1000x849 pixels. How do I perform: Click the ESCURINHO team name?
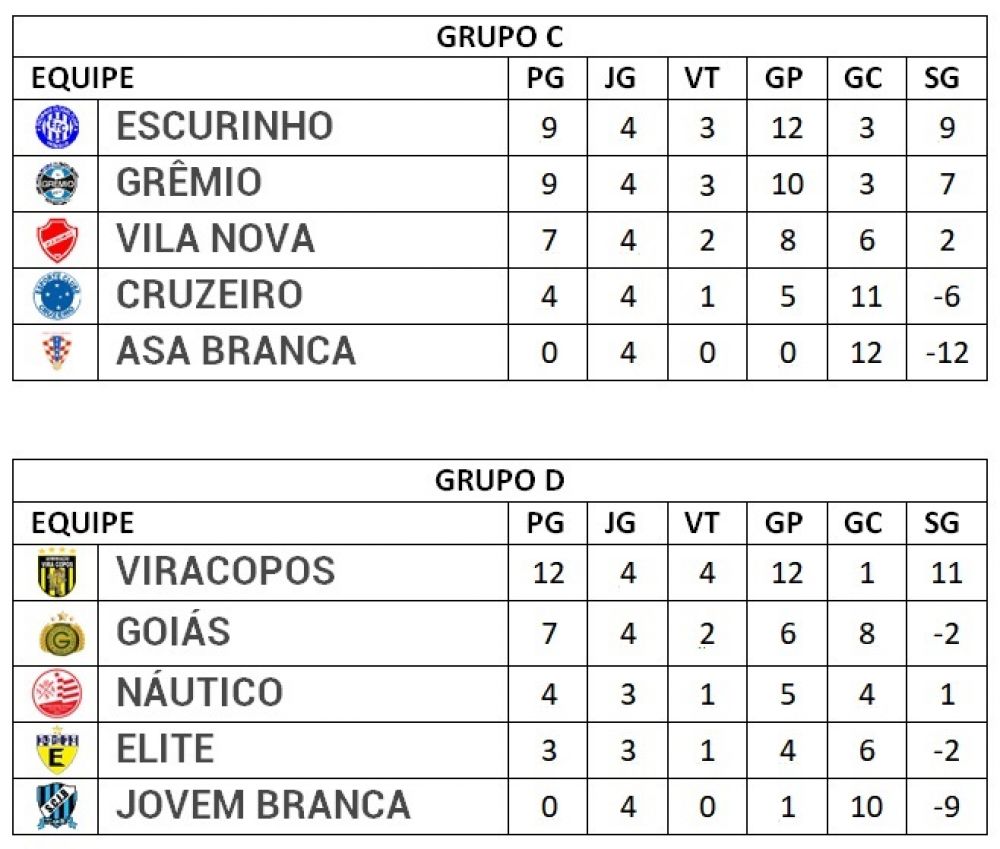[x=224, y=126]
